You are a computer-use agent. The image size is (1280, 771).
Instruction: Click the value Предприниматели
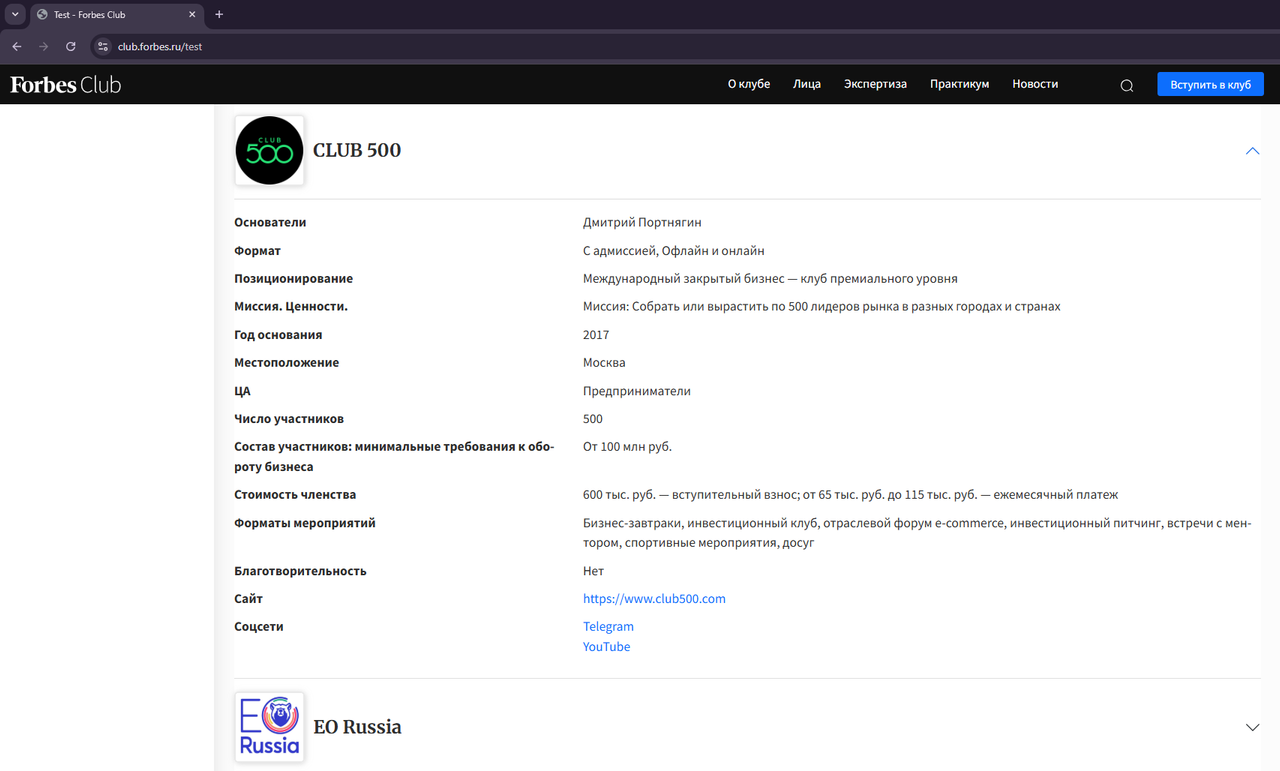(x=637, y=391)
